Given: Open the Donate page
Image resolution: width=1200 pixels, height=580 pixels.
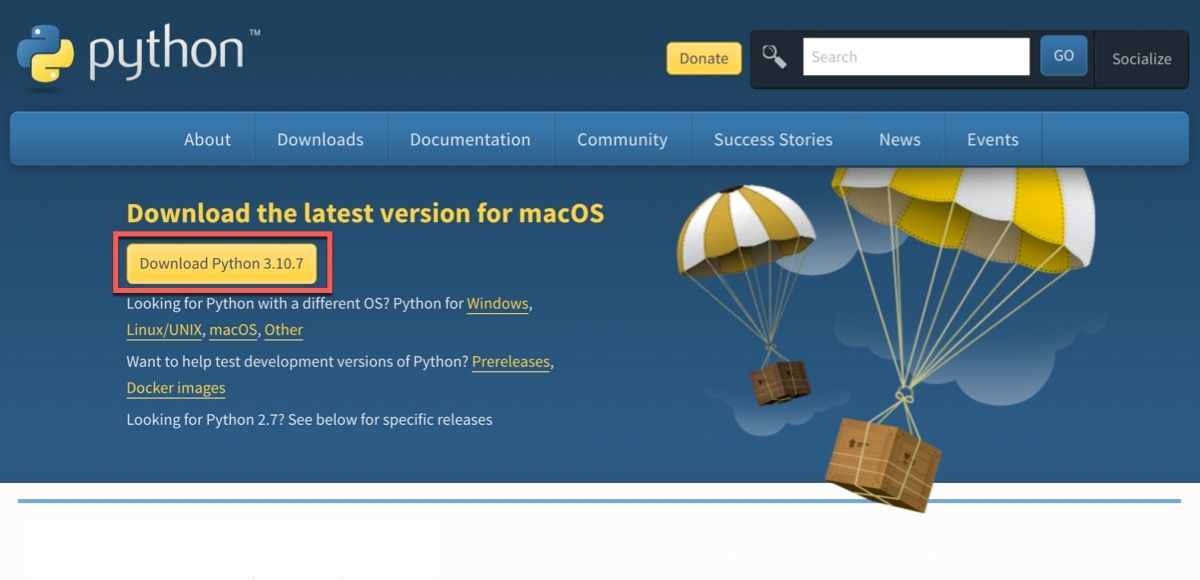Looking at the screenshot, I should pos(703,58).
